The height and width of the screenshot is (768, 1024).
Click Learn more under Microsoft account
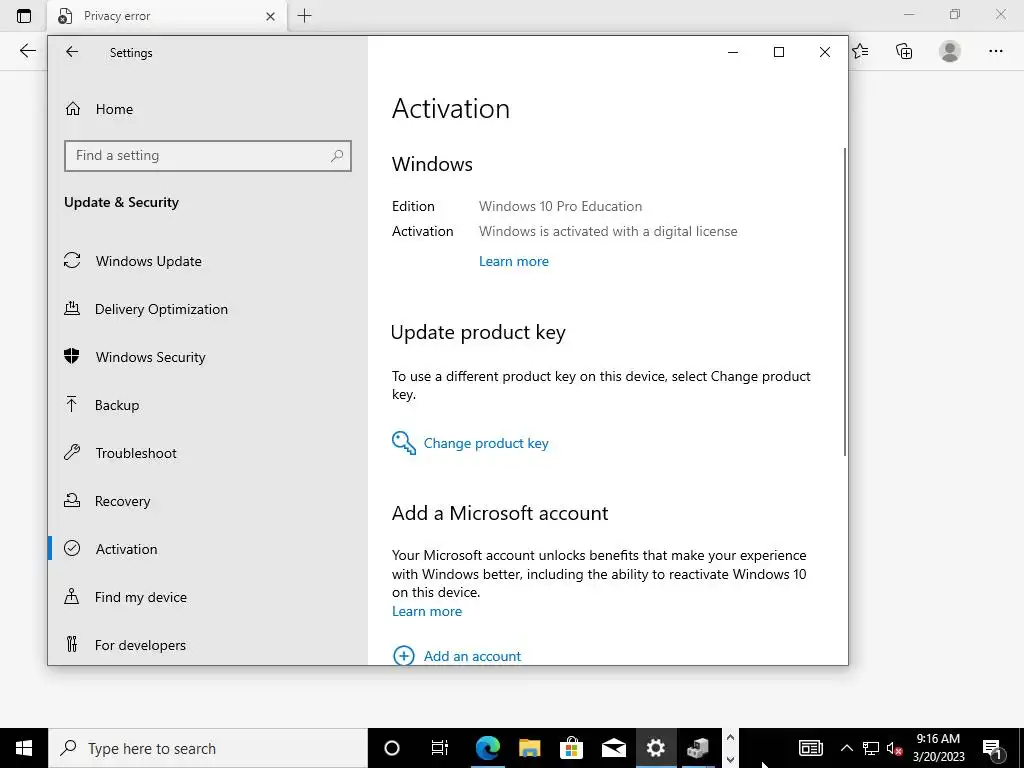pyautogui.click(x=427, y=611)
